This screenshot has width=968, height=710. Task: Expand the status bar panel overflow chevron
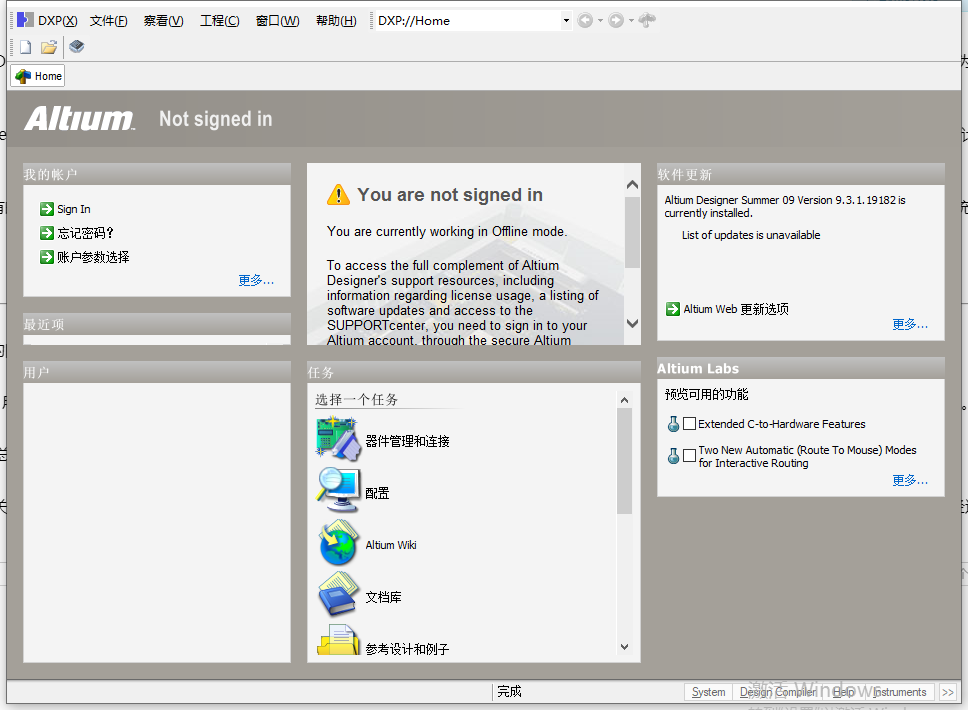click(947, 692)
